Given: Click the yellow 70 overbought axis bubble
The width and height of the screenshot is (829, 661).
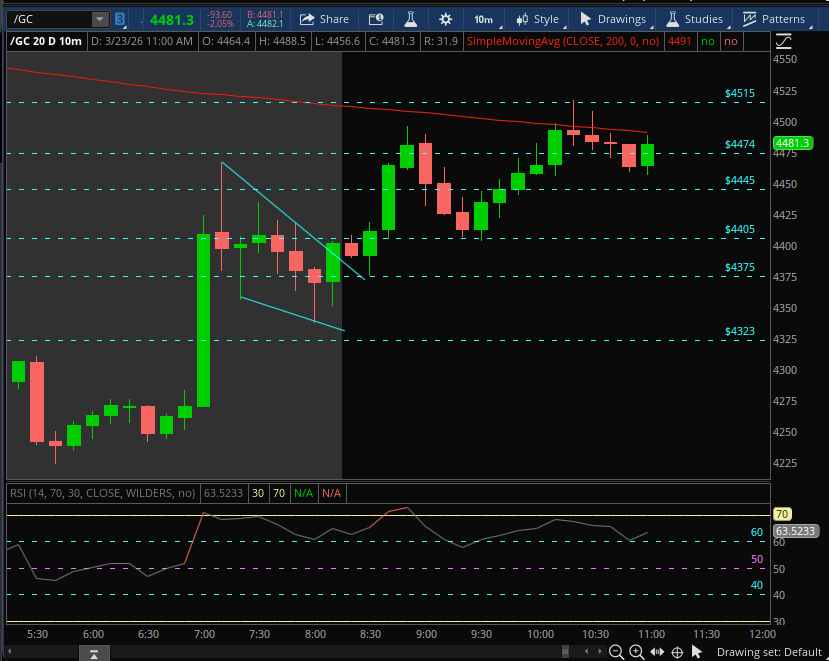Looking at the screenshot, I should [782, 514].
